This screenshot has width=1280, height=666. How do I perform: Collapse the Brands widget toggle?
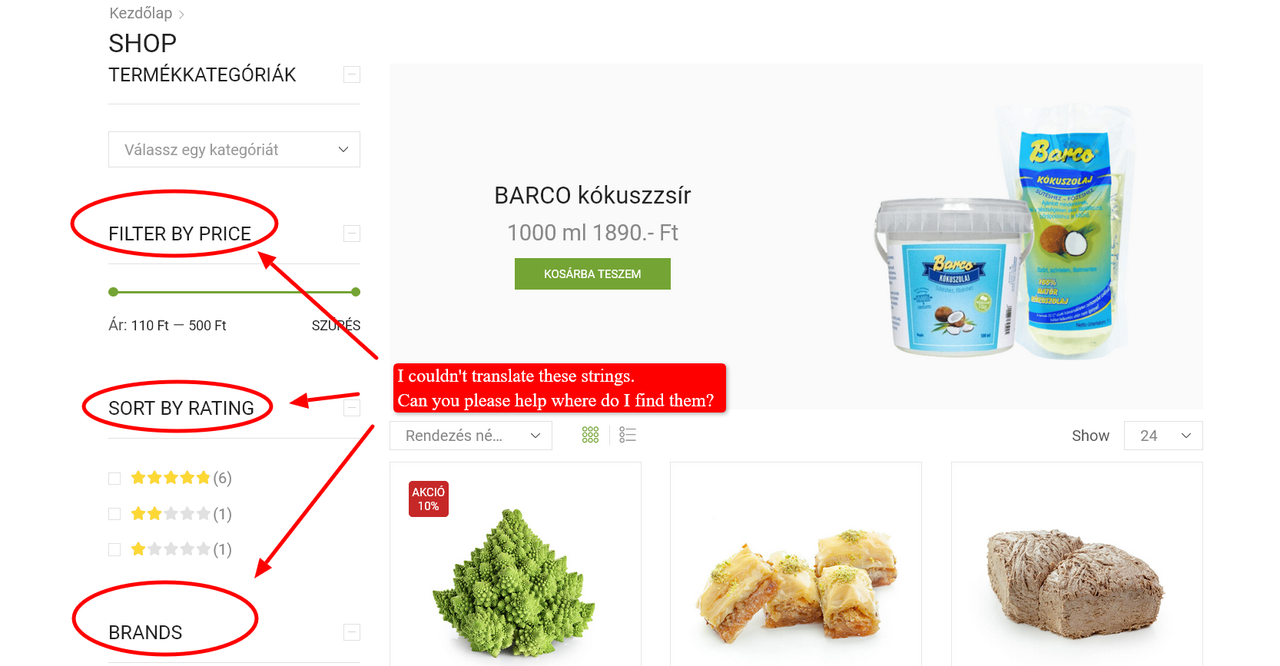coord(351,632)
